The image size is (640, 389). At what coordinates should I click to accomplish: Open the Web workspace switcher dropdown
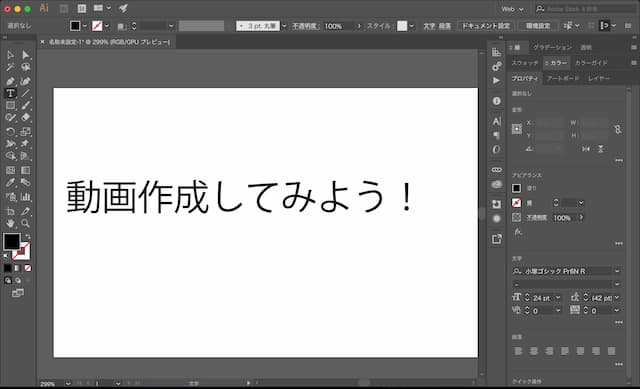512,9
